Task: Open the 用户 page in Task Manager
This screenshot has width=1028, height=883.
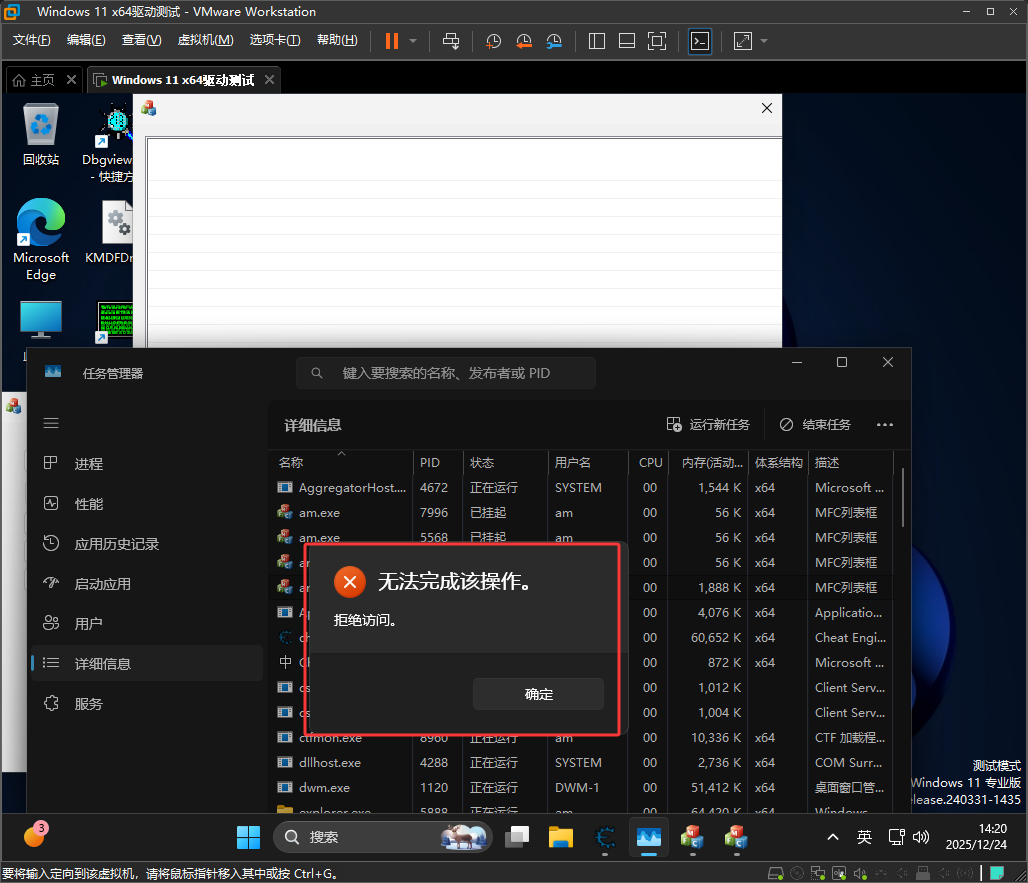Action: pos(147,623)
